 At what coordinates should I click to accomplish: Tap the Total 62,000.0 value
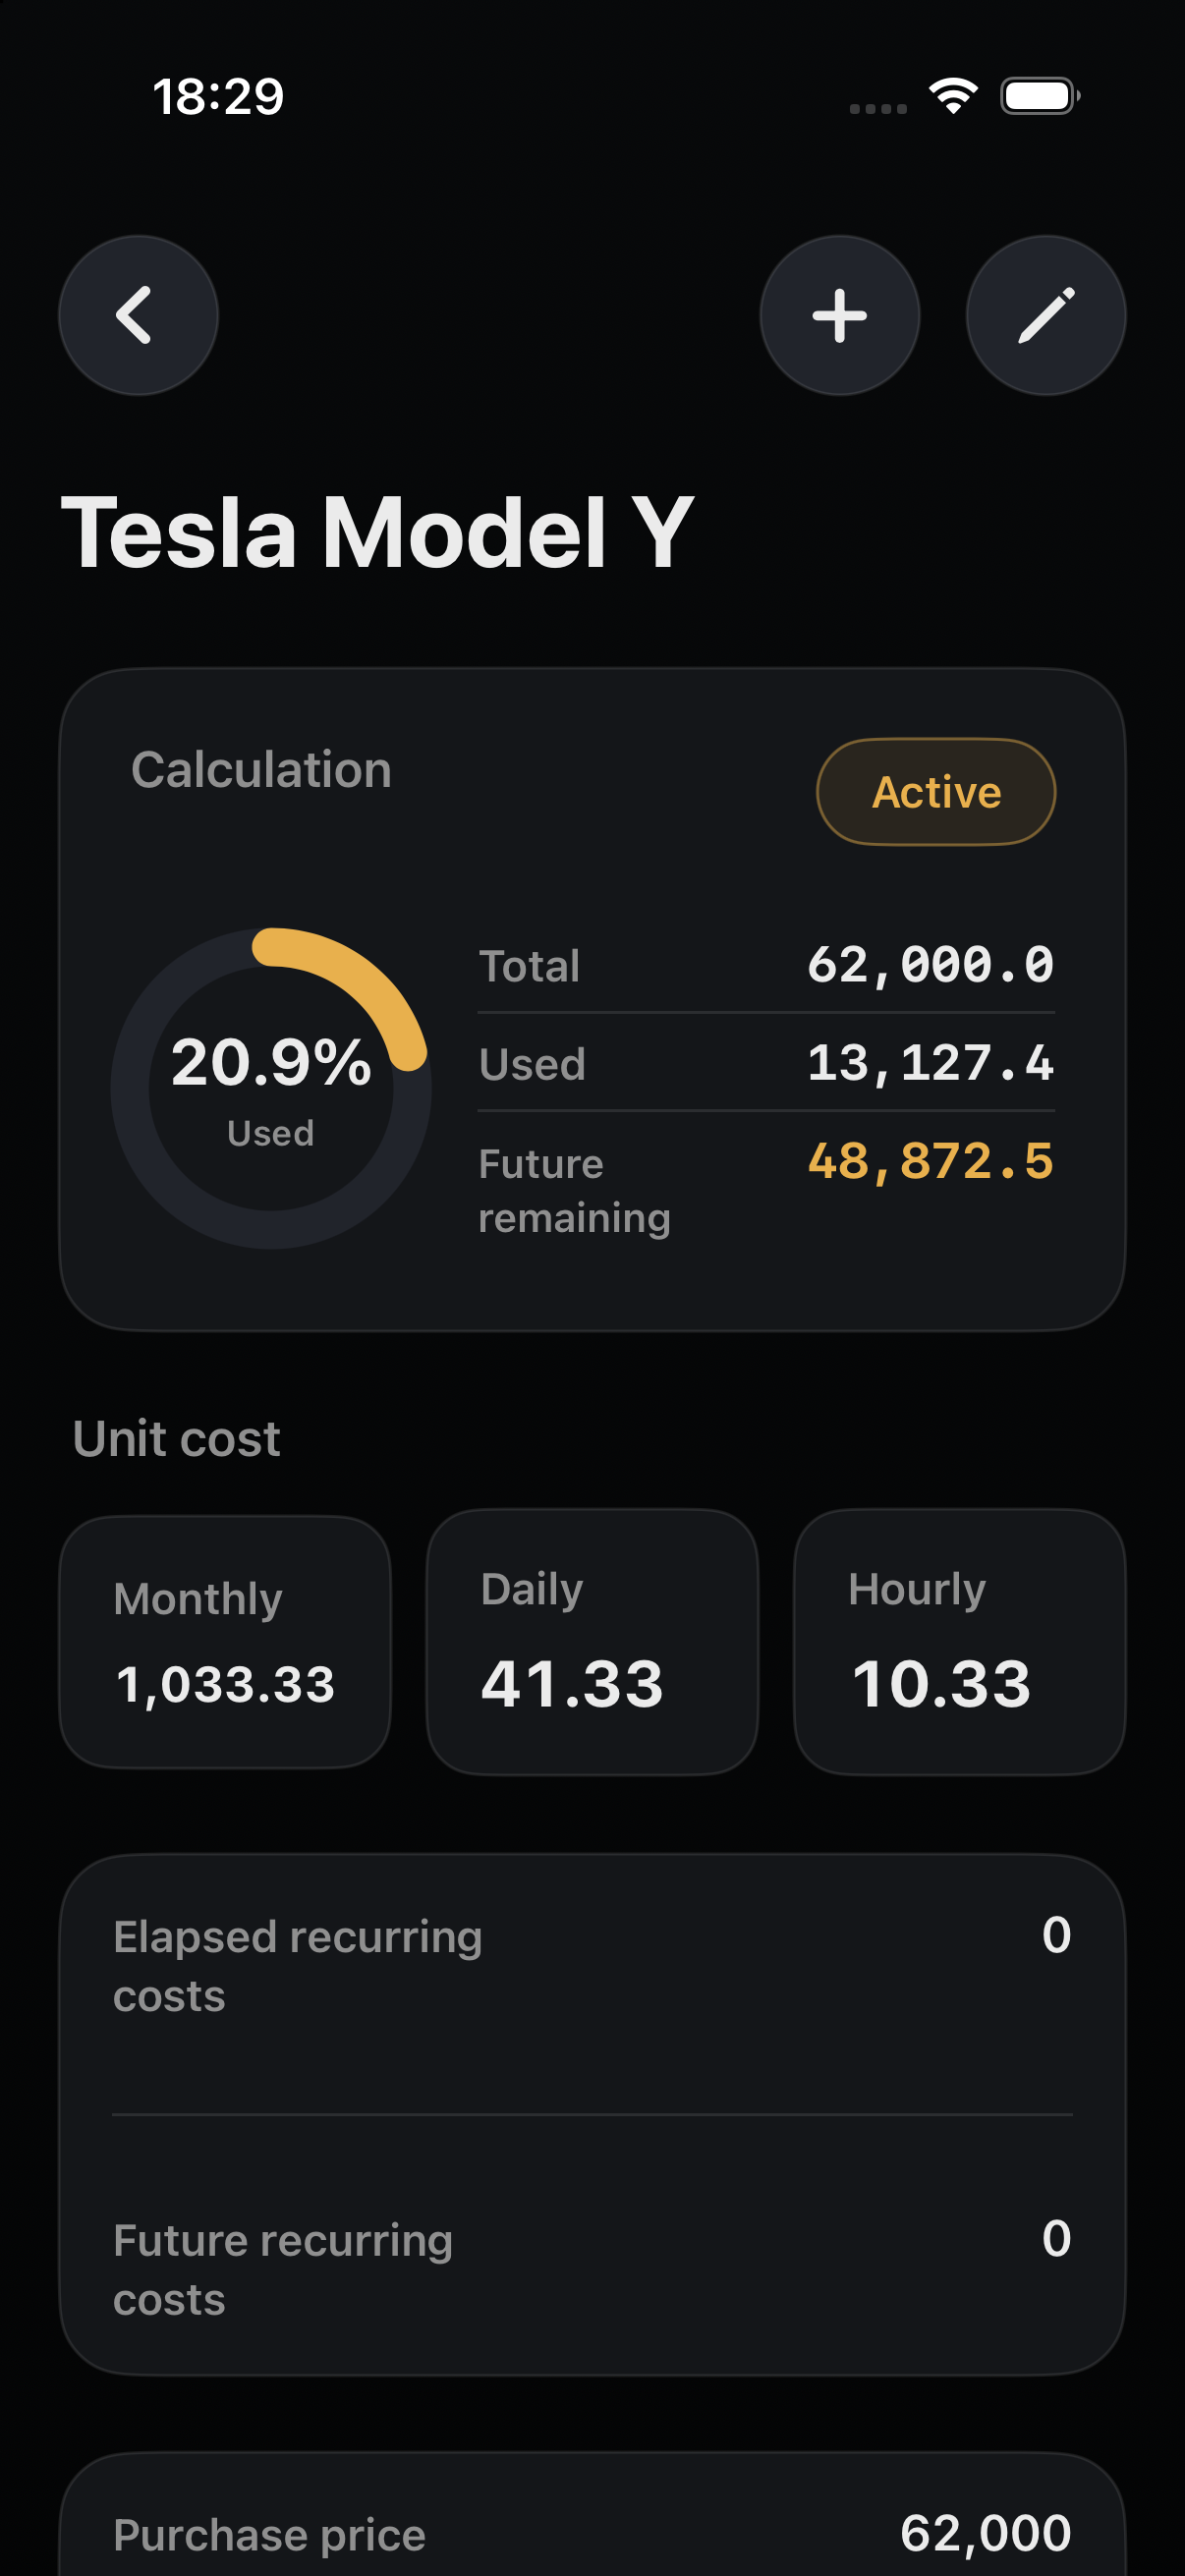coord(930,965)
